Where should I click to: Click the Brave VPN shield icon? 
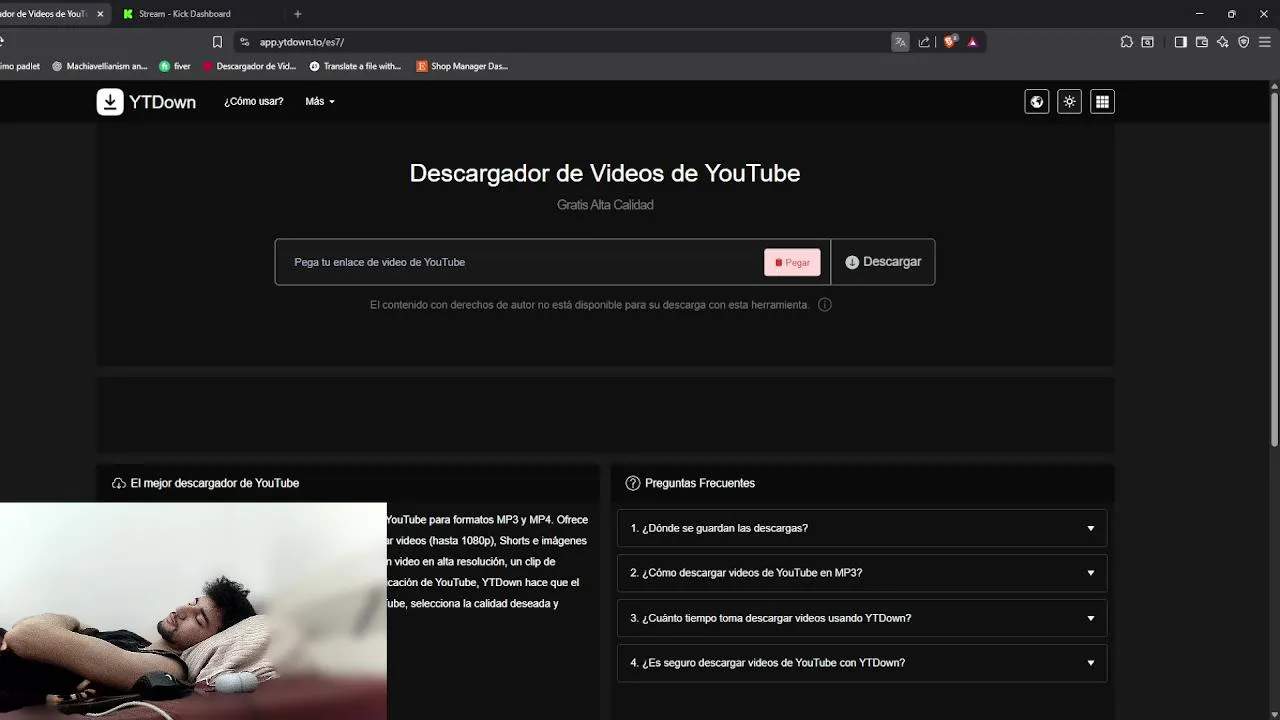(1244, 42)
